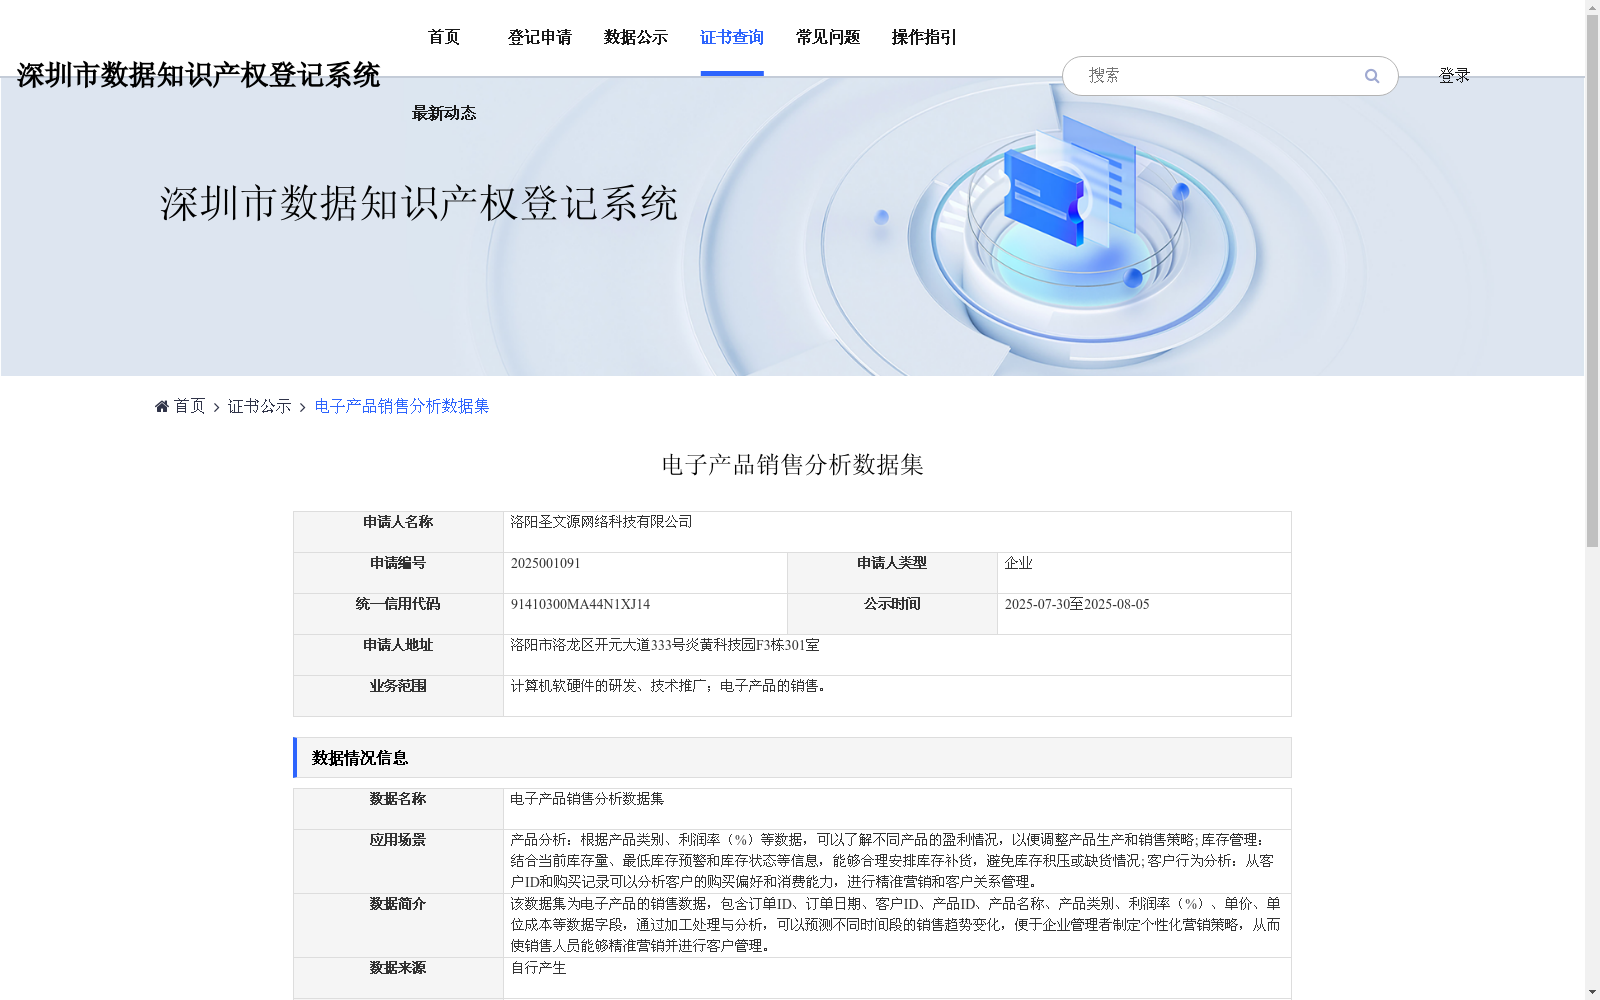Select the address 洛阳市洛龙区开元大道333号

[x=597, y=645]
